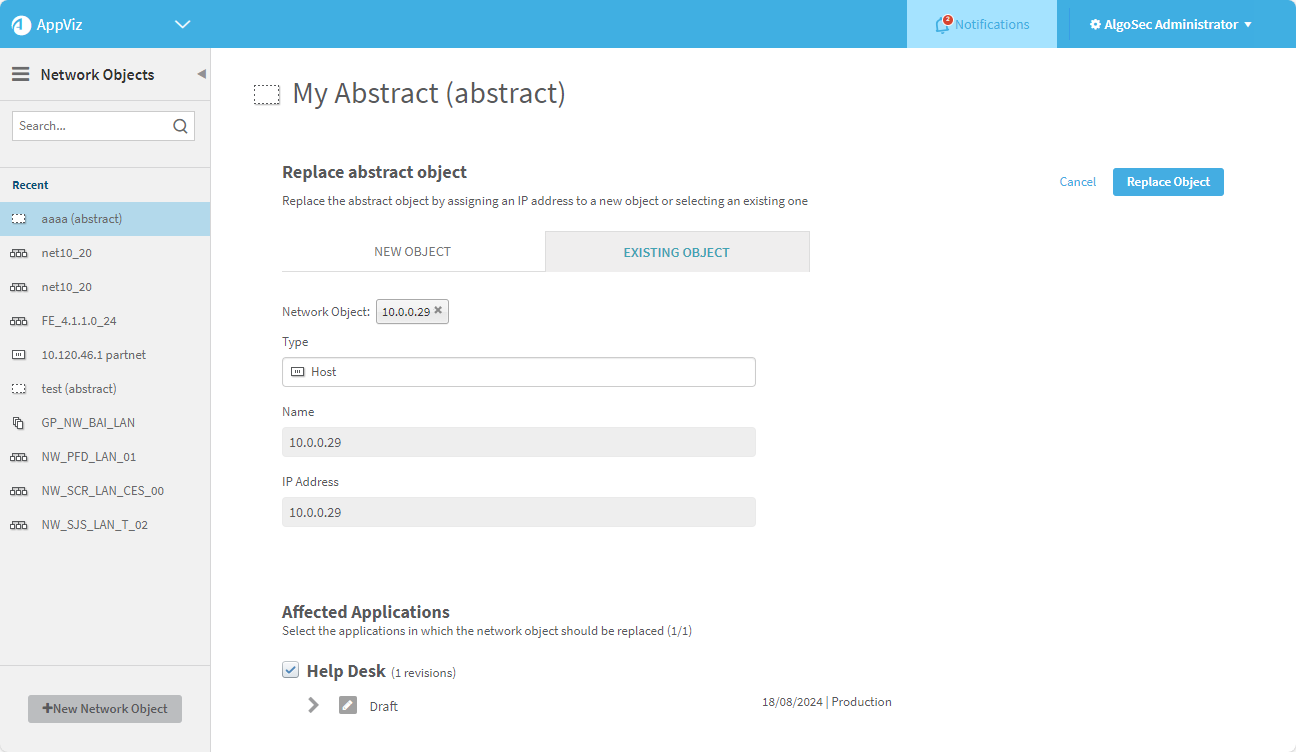Select the aaaa (abstract) object

[82, 219]
